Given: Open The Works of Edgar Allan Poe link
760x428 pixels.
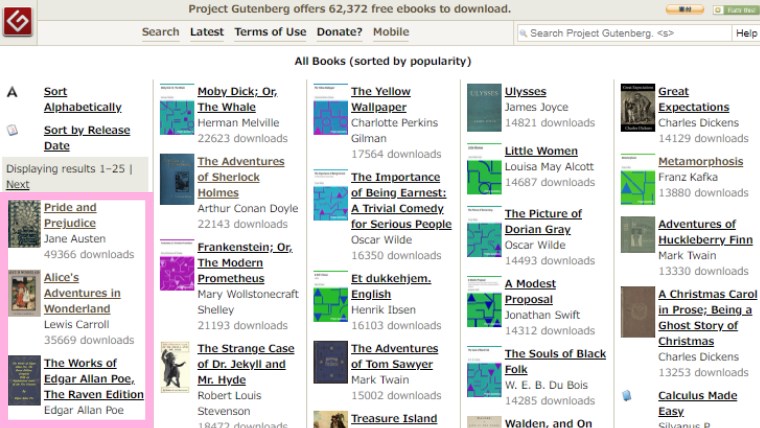Looking at the screenshot, I should click(x=94, y=379).
